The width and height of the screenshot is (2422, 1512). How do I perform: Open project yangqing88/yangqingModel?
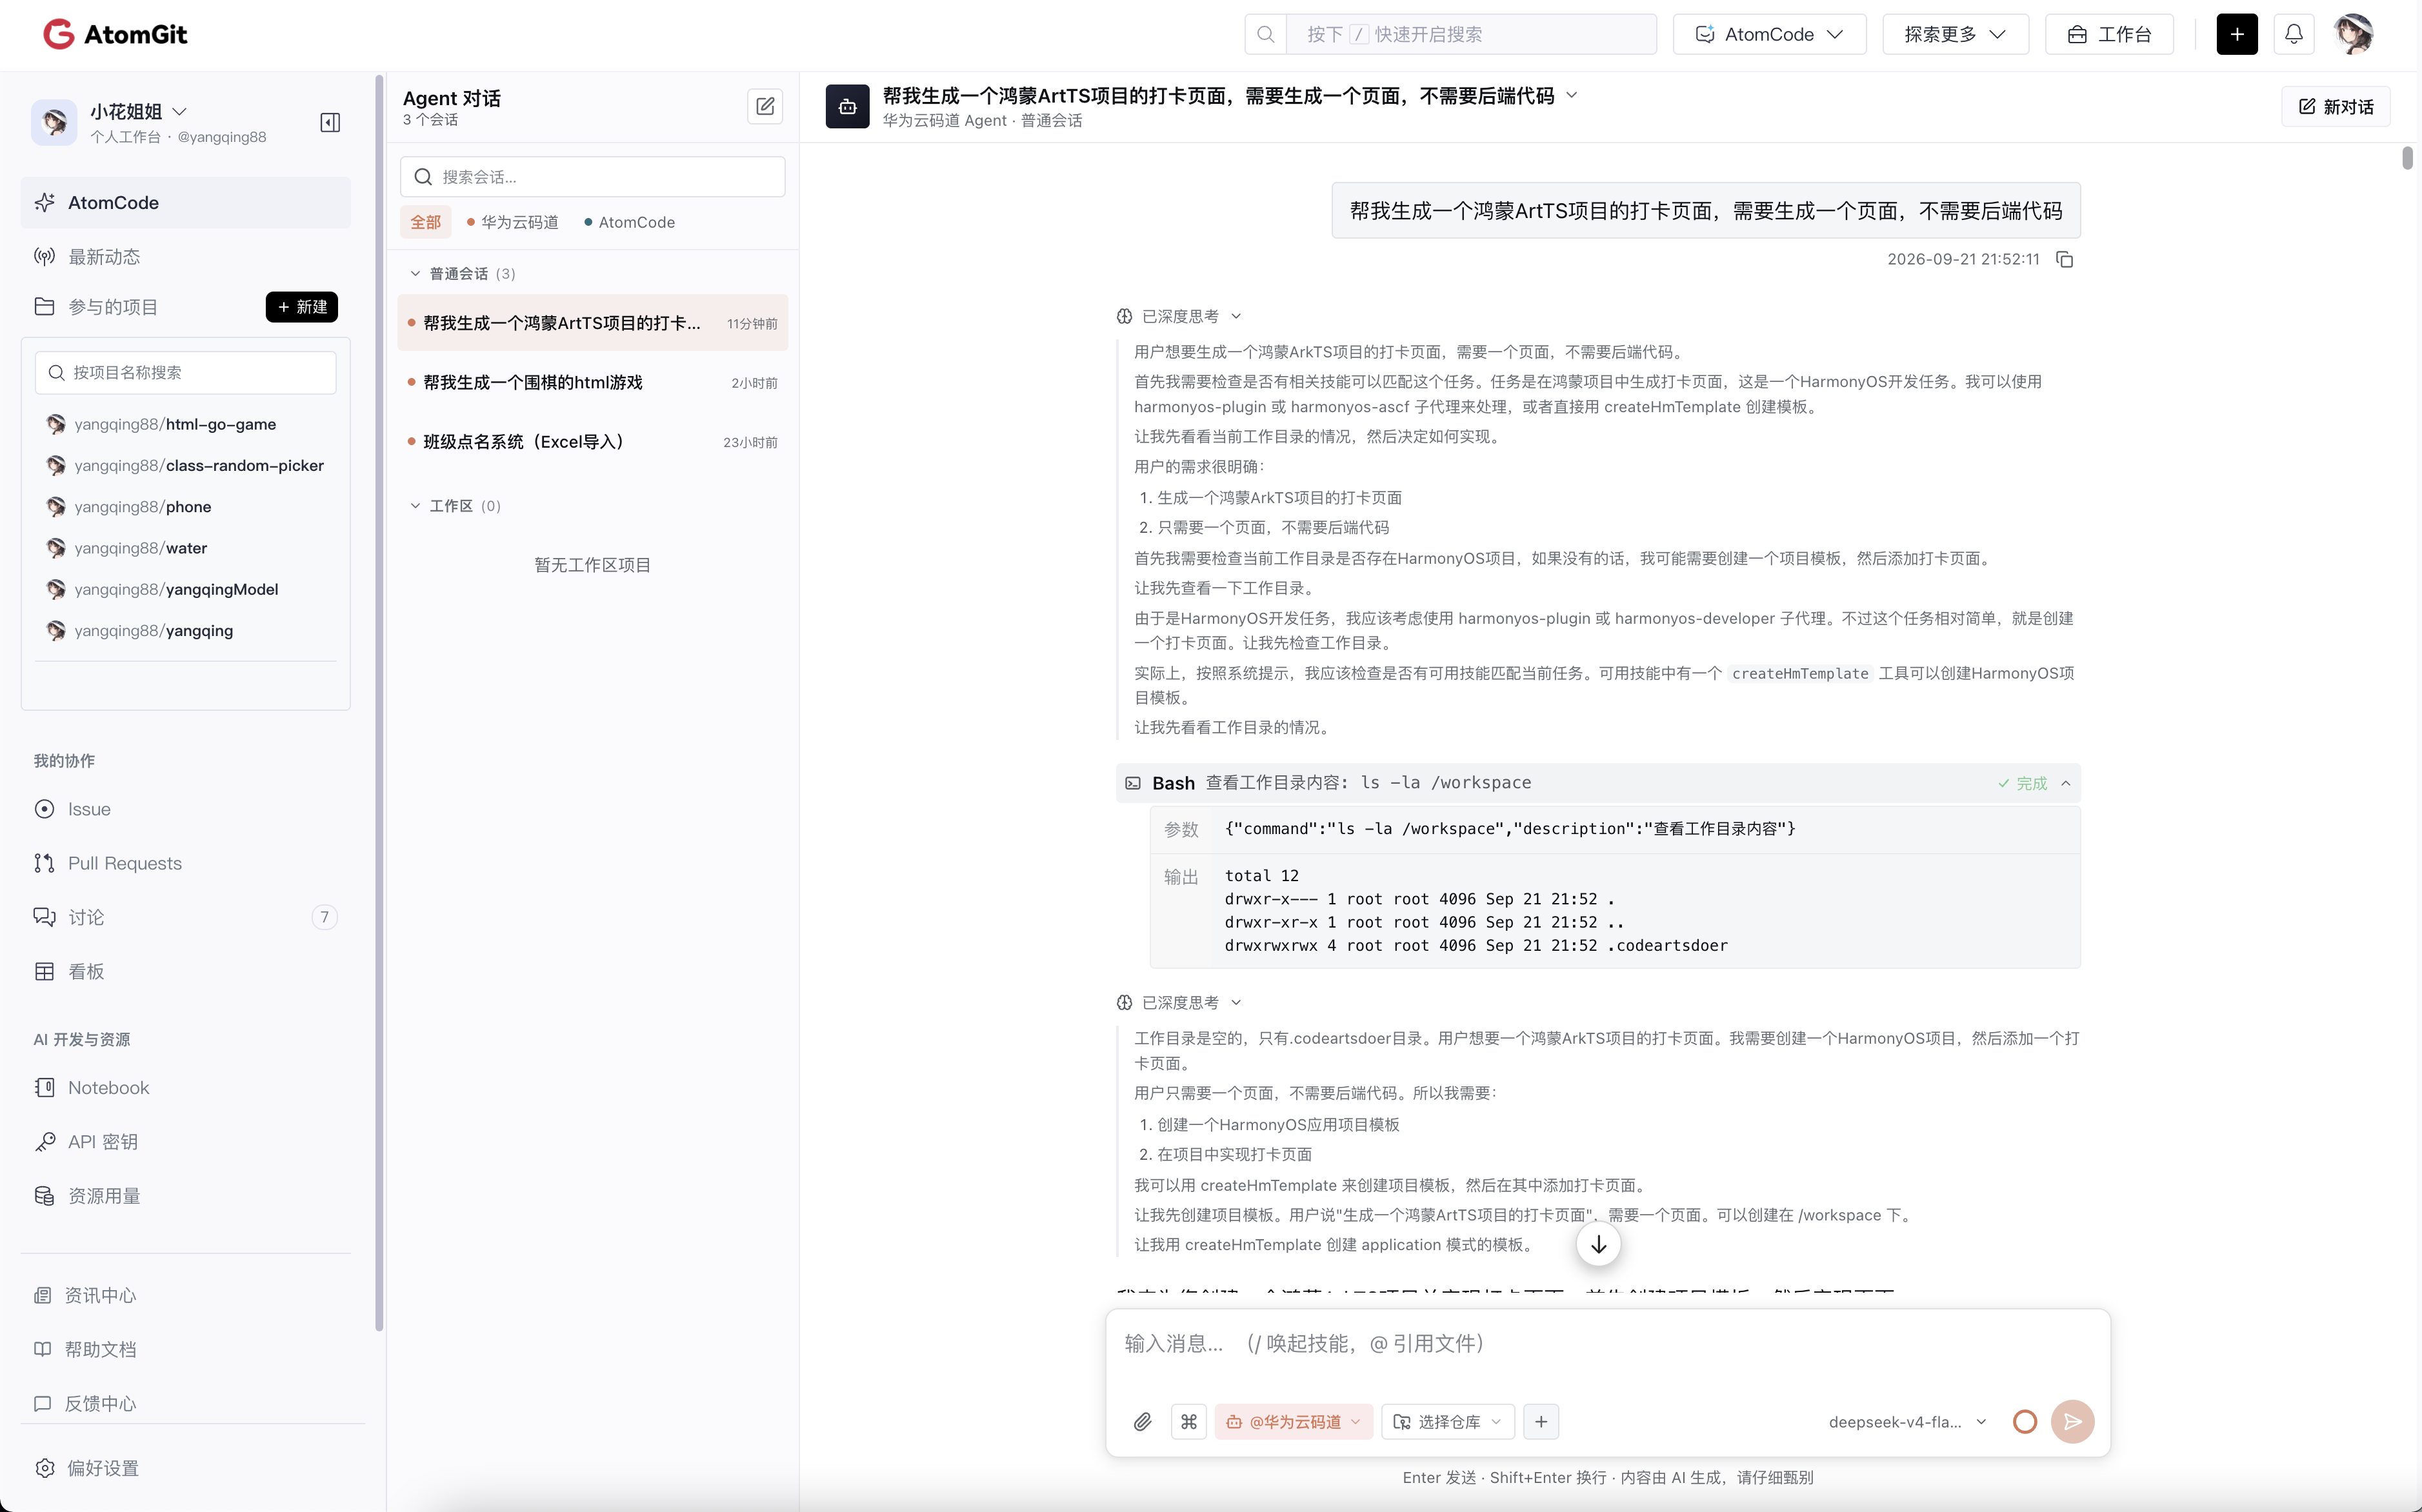click(176, 589)
